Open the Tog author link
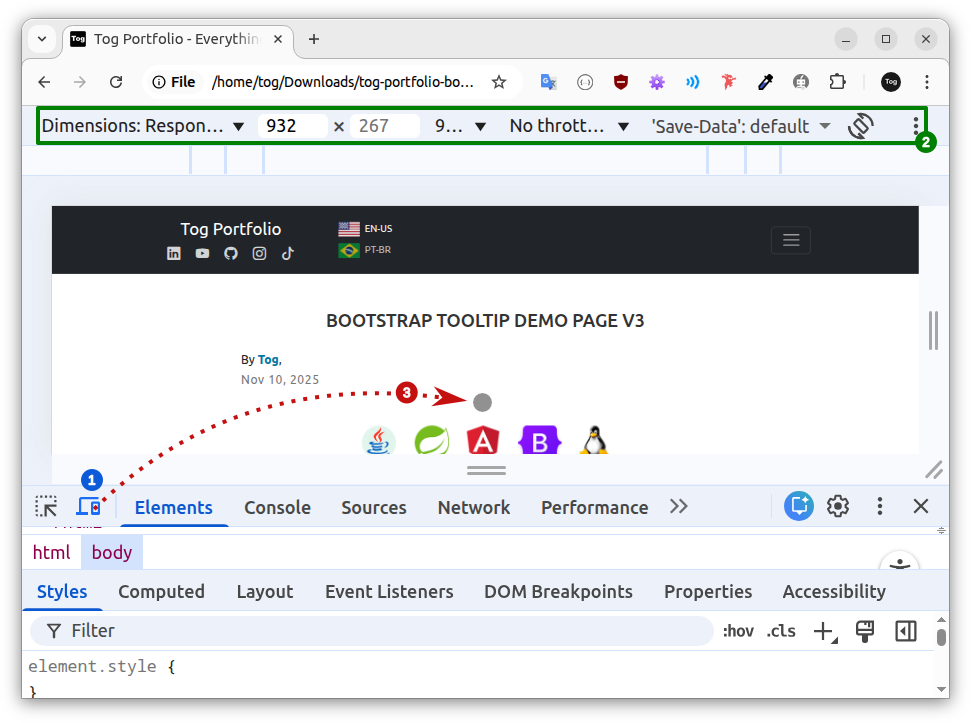 coord(268,360)
